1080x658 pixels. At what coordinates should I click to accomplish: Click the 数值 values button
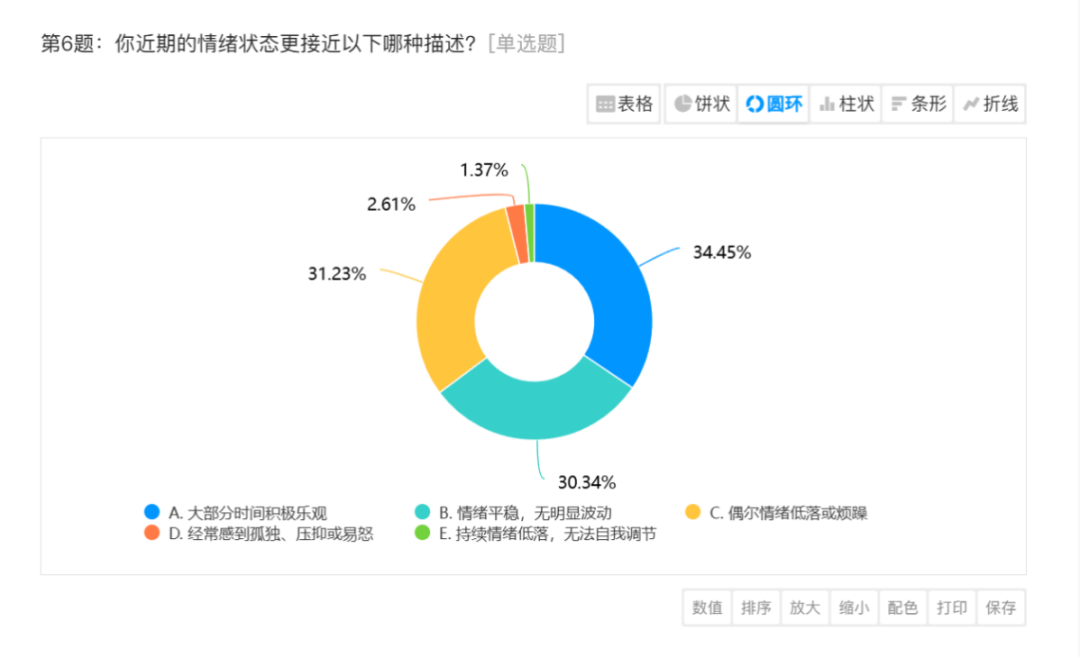pos(707,607)
